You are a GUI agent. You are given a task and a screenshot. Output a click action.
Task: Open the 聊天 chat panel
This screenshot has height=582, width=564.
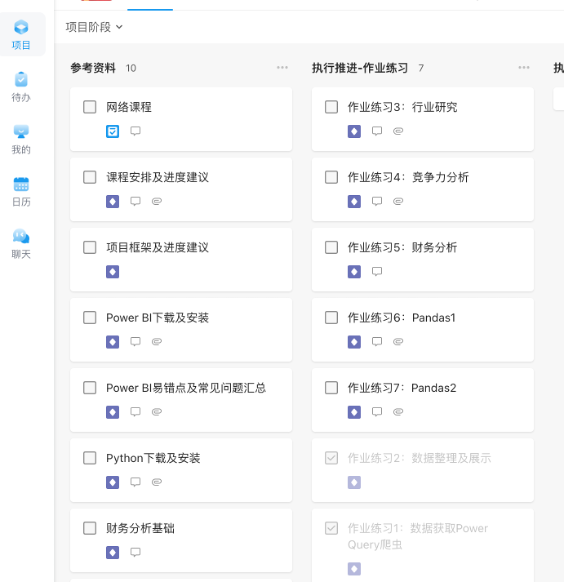[x=21, y=244]
